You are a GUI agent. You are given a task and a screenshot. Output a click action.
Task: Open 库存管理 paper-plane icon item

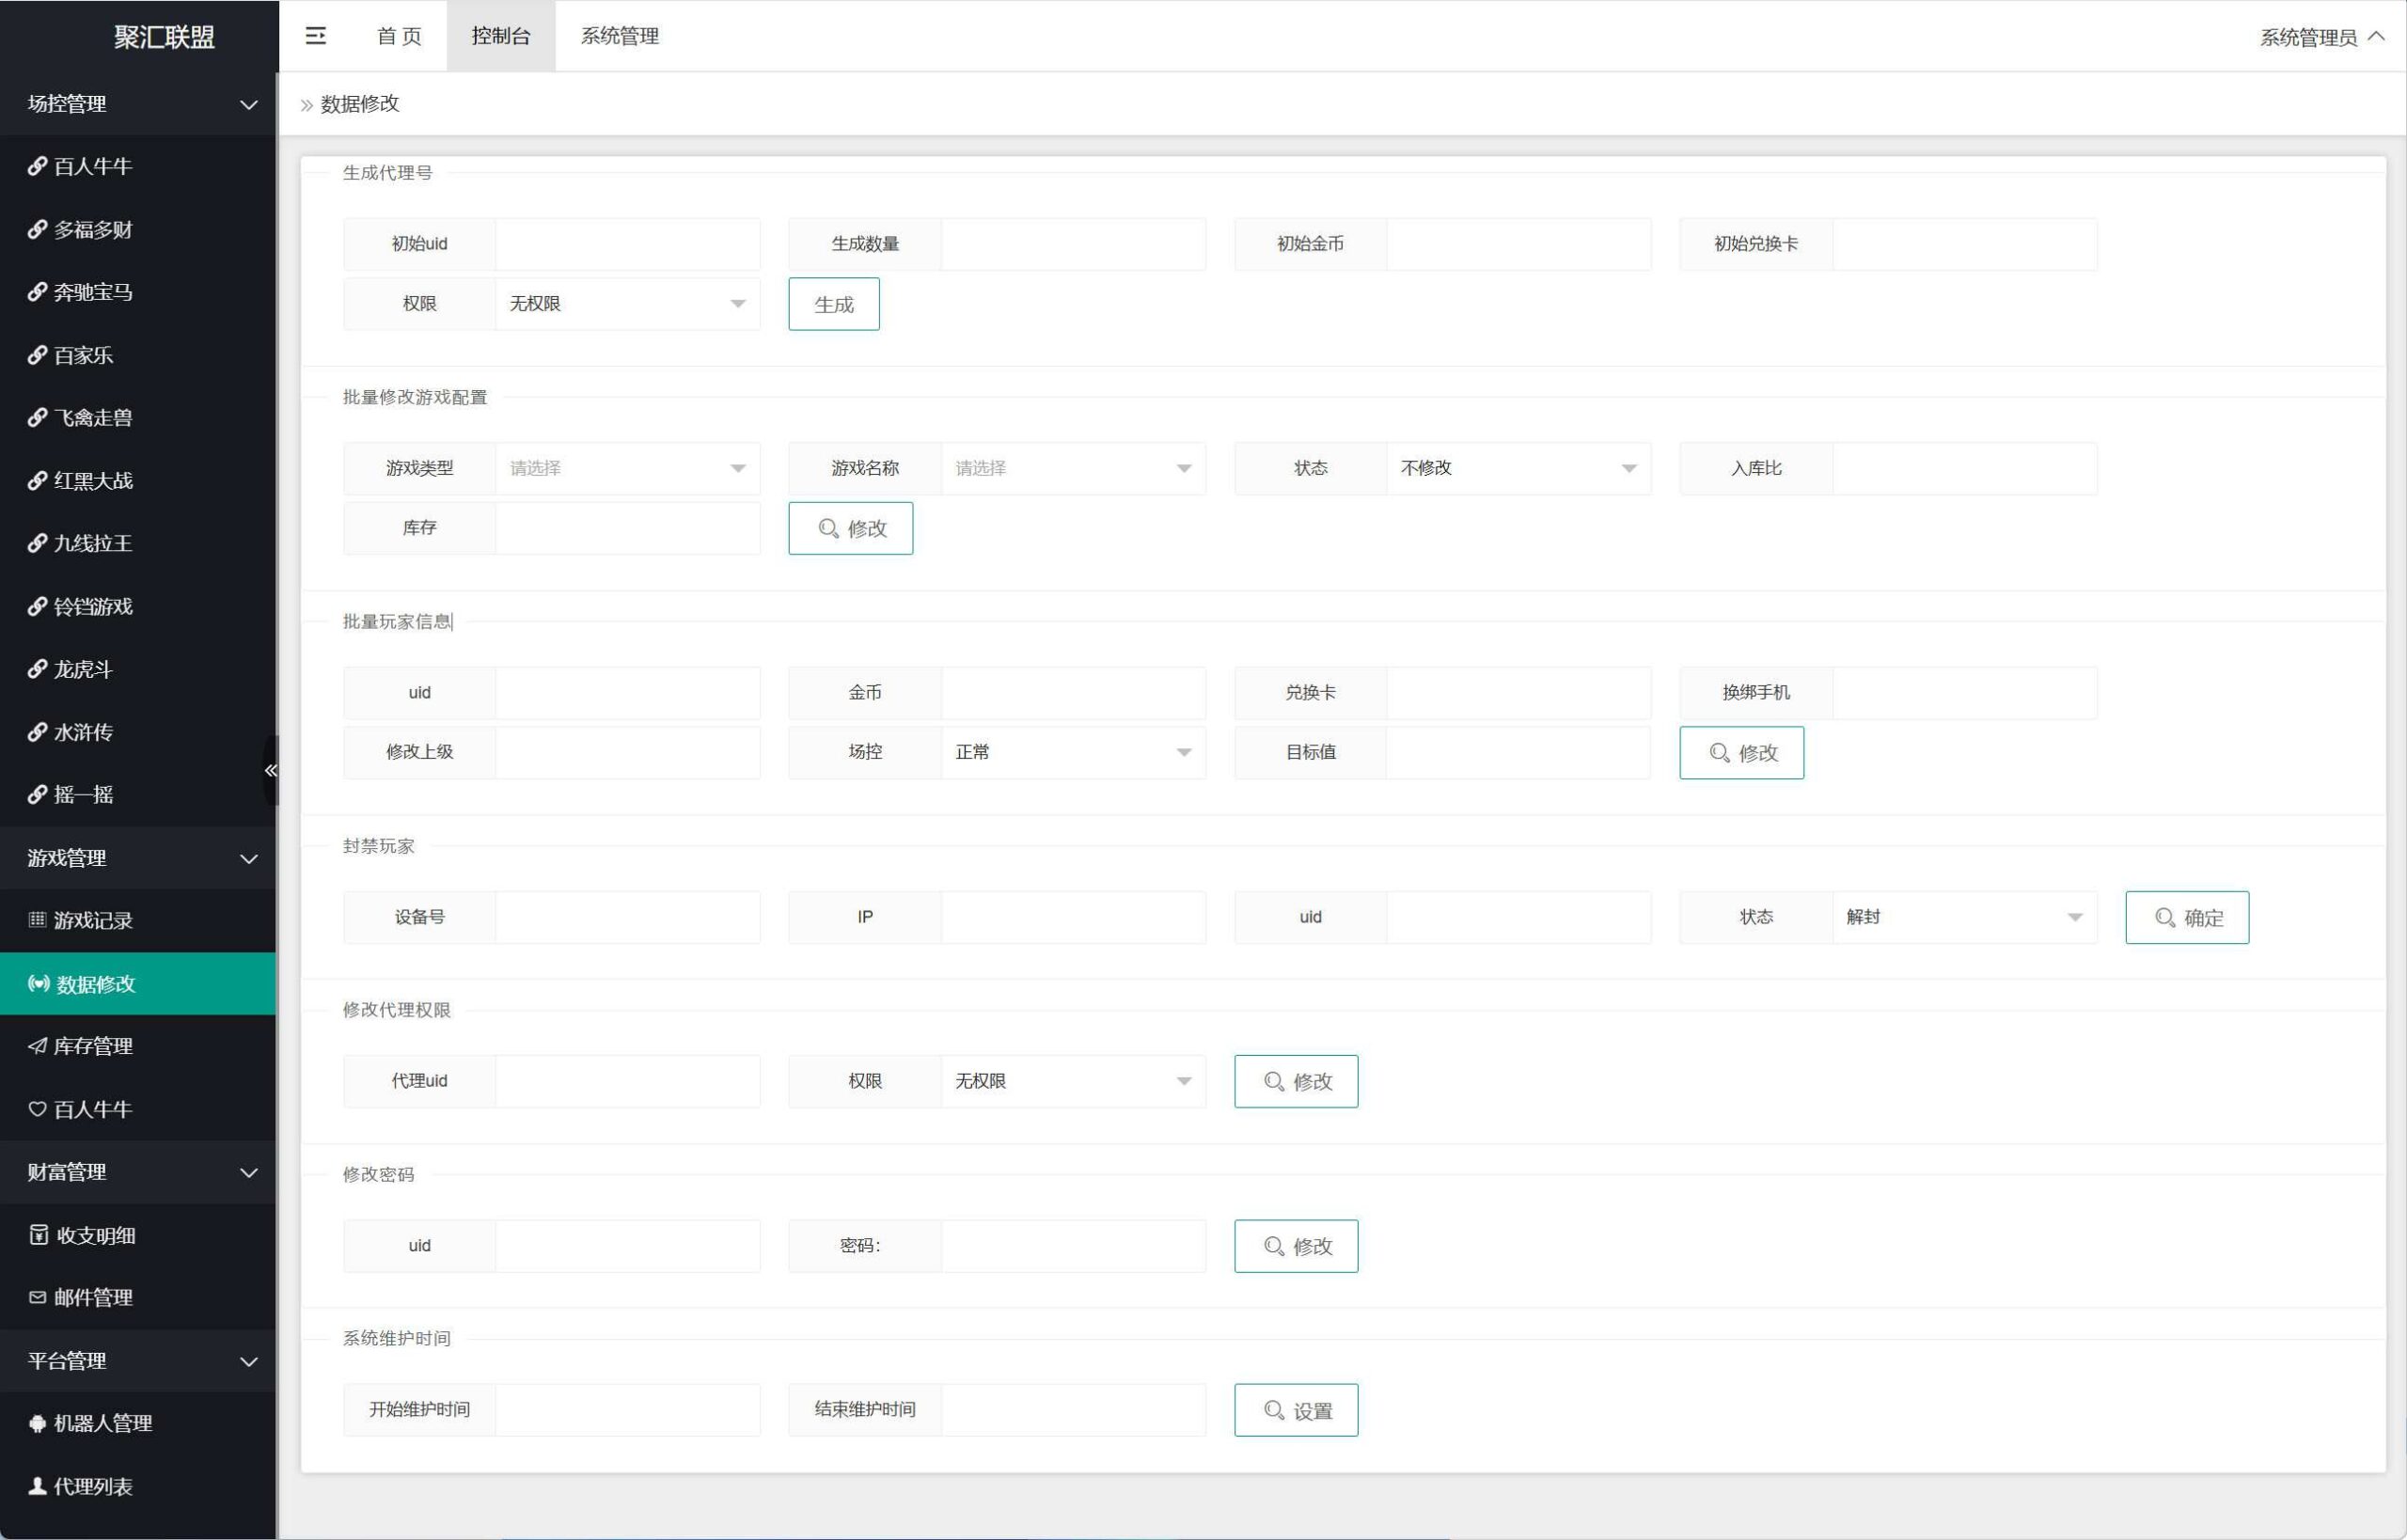click(38, 1046)
